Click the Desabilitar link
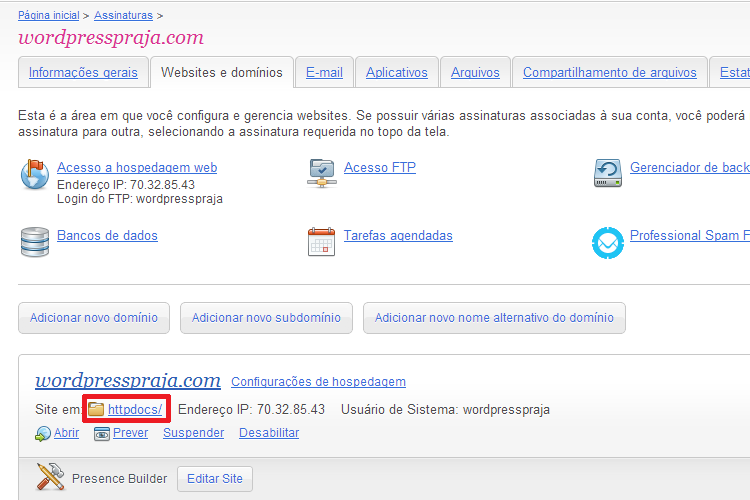This screenshot has height=500, width=750. click(269, 433)
